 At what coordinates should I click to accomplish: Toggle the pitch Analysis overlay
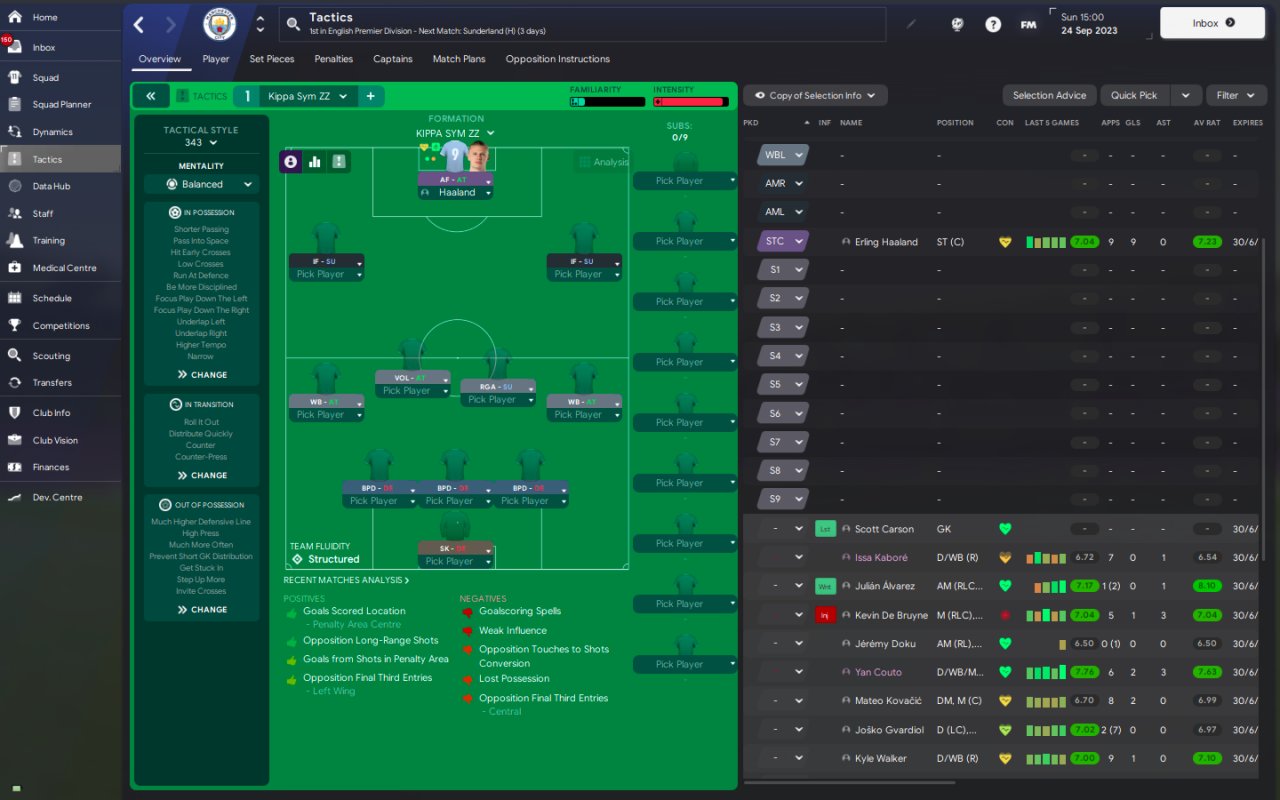tap(603, 162)
